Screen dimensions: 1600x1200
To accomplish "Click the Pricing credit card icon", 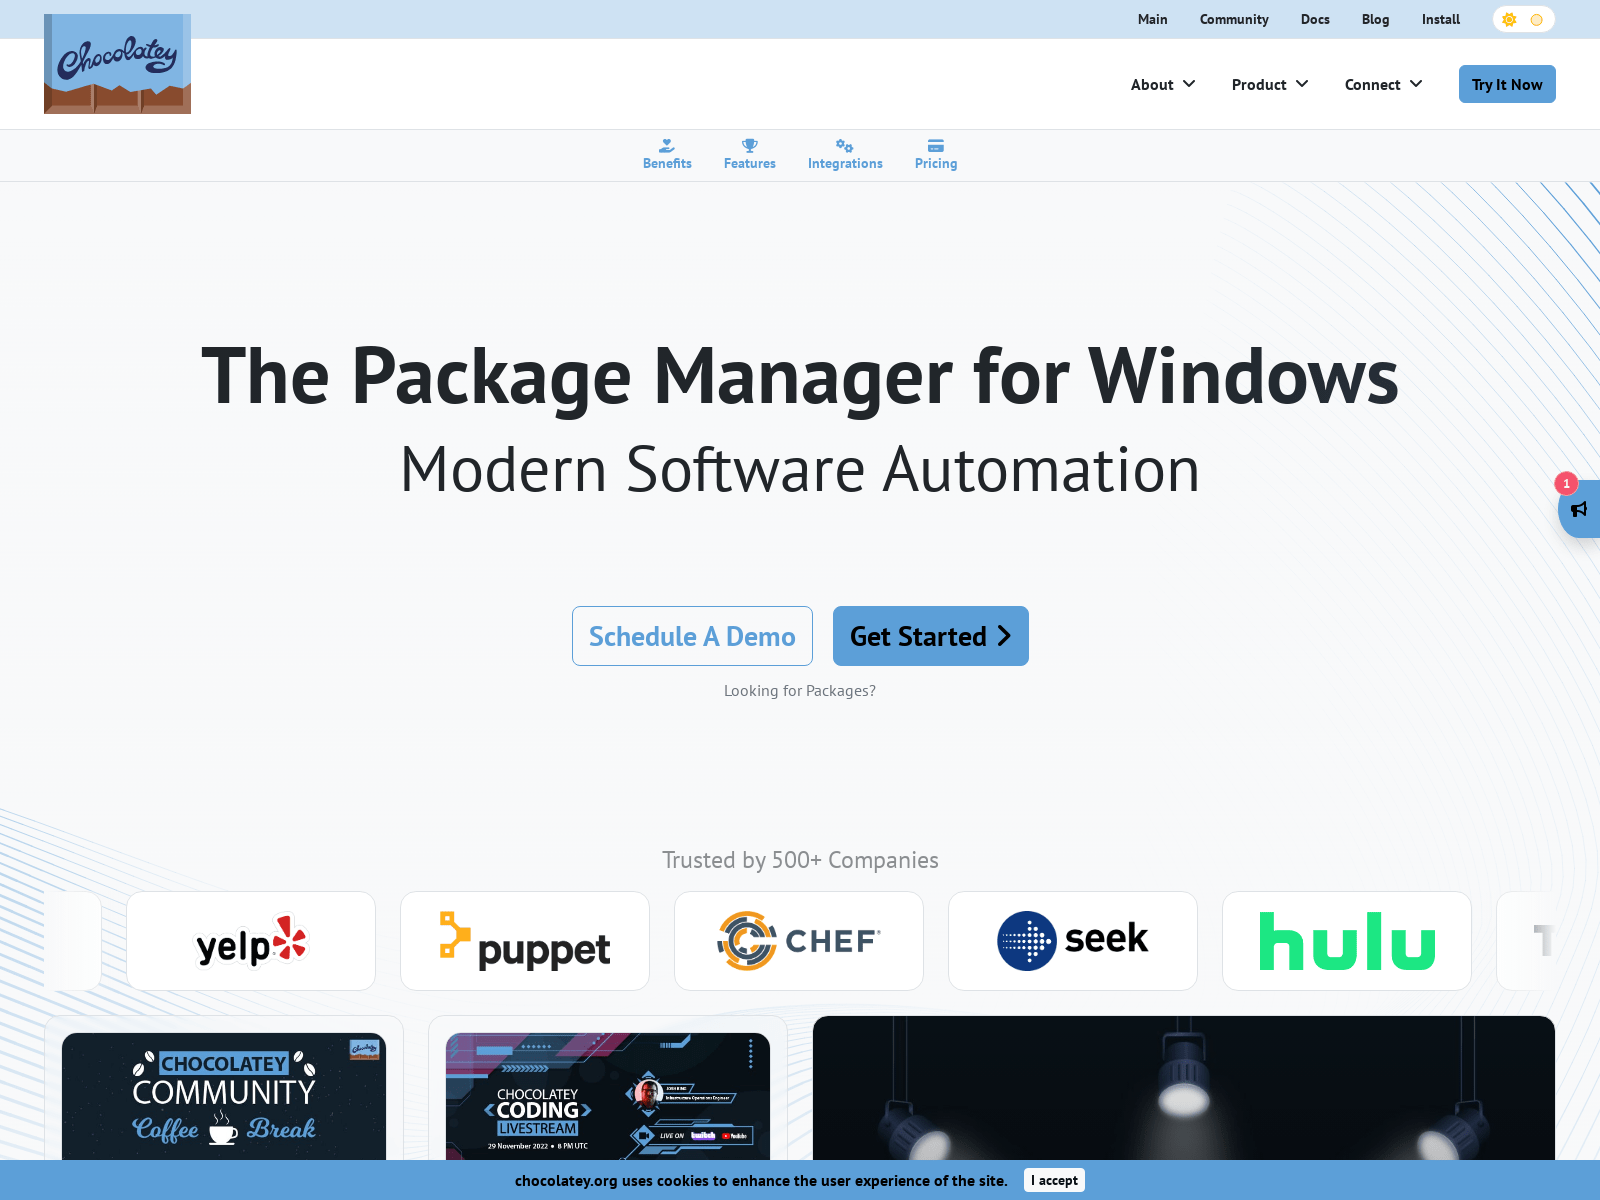I will click(936, 146).
